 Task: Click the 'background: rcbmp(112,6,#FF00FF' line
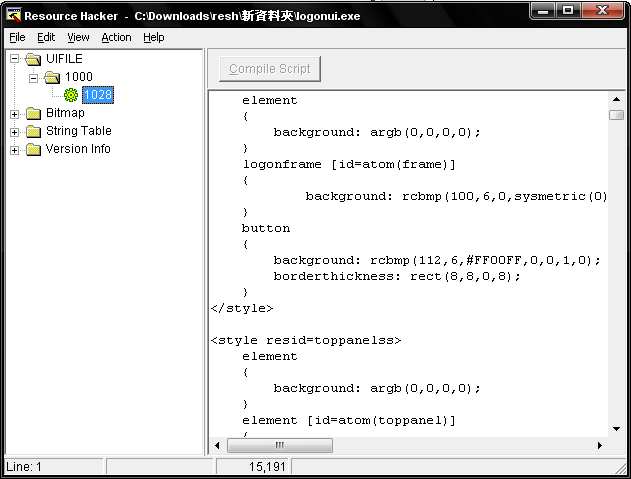click(437, 260)
